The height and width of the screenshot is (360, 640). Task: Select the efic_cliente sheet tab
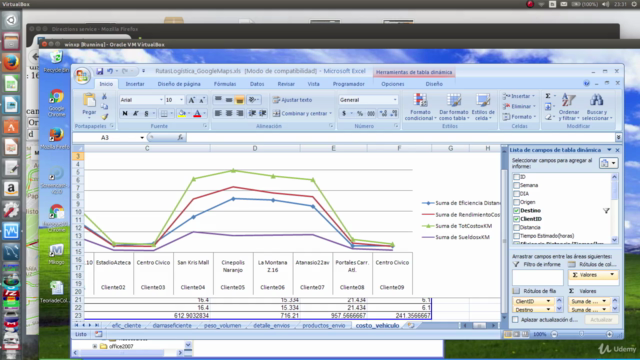point(126,326)
